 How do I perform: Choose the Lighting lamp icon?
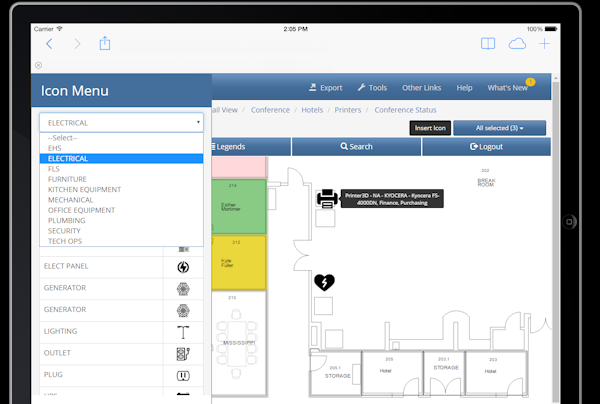(183, 331)
